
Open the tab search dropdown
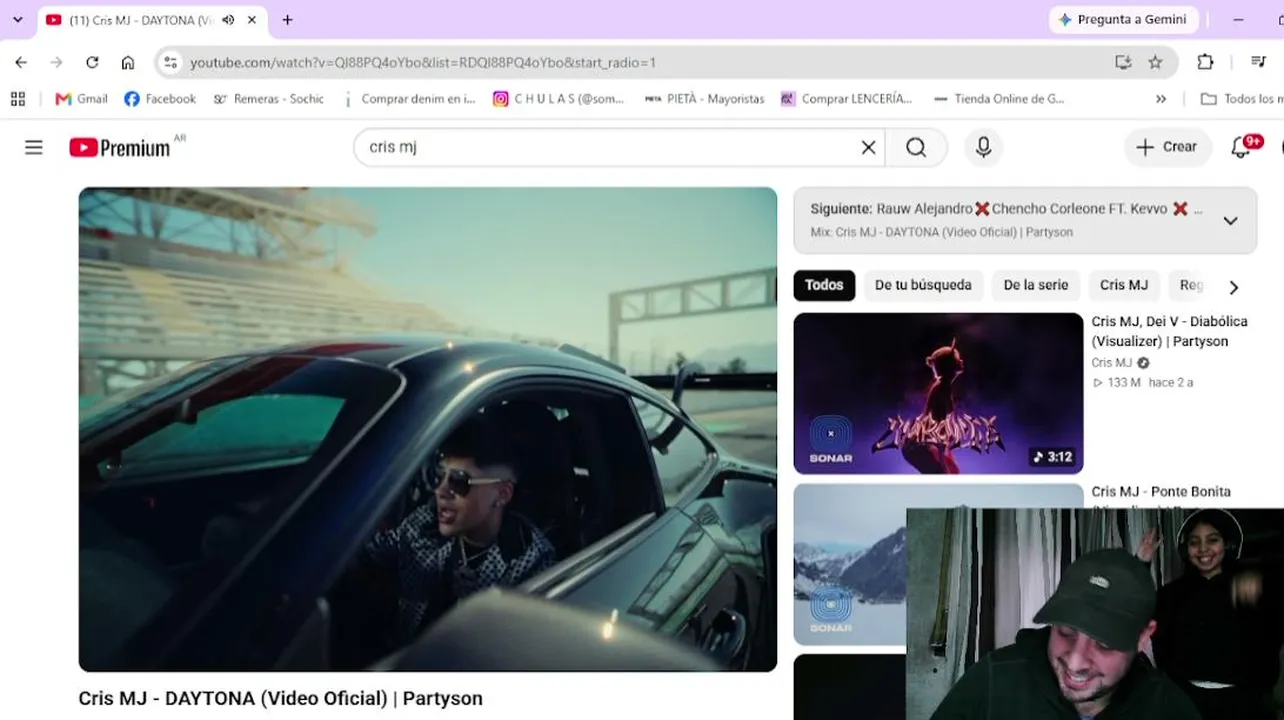[x=17, y=20]
